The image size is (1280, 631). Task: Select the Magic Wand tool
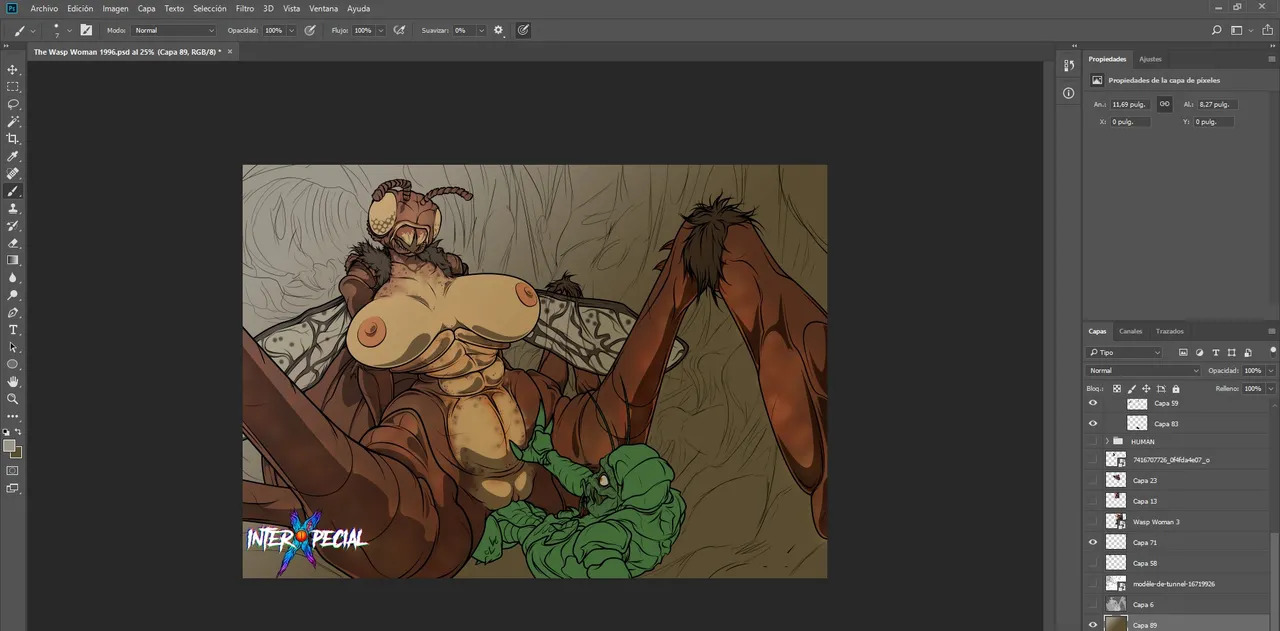pos(13,121)
